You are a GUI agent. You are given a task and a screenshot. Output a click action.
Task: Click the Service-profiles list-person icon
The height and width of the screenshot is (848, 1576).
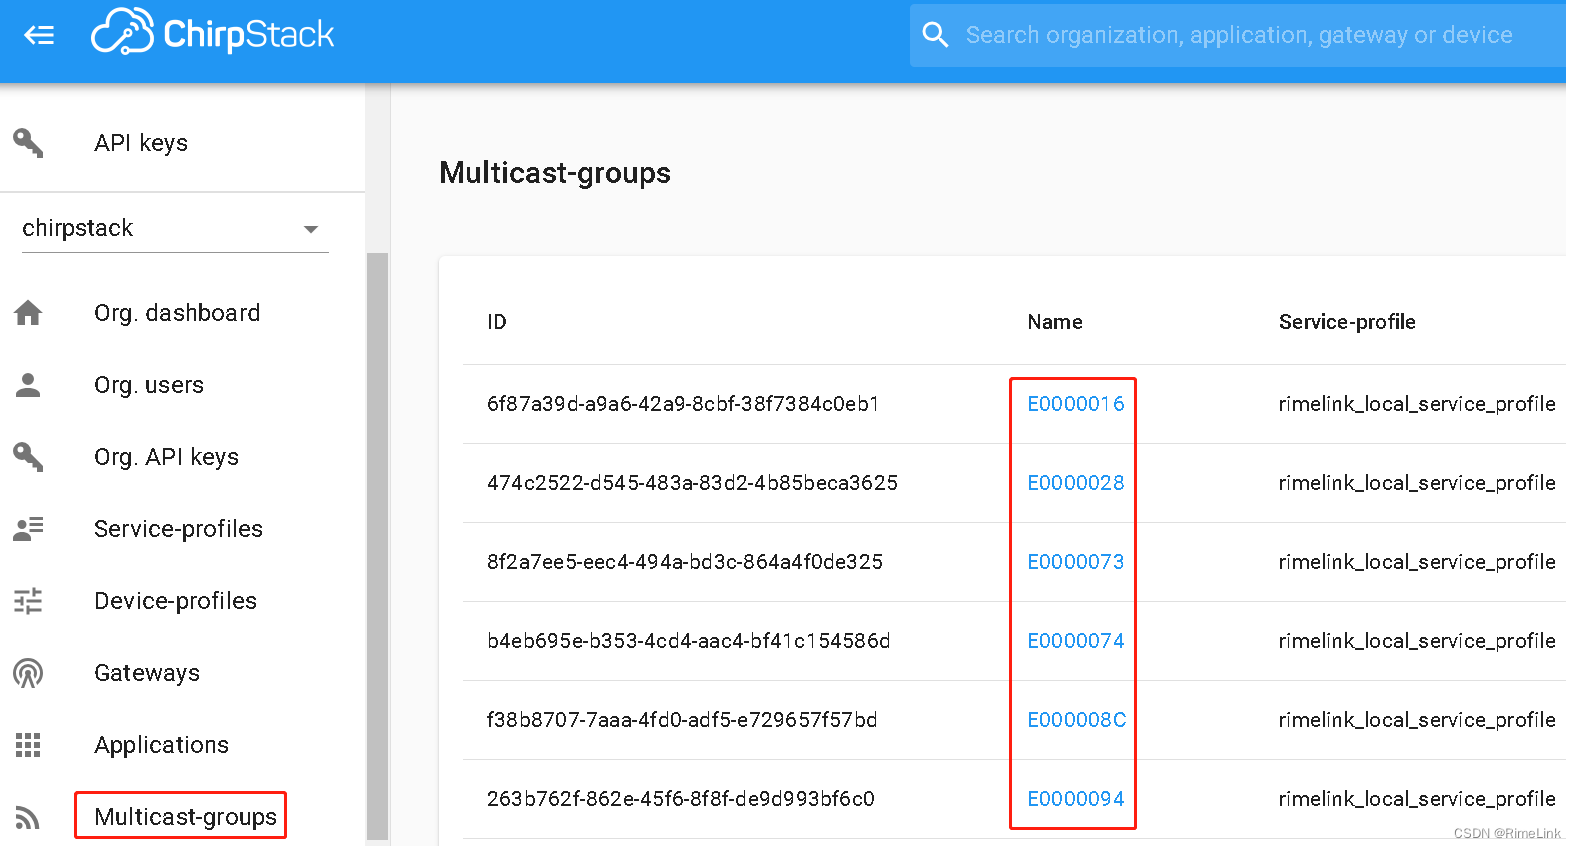28,529
